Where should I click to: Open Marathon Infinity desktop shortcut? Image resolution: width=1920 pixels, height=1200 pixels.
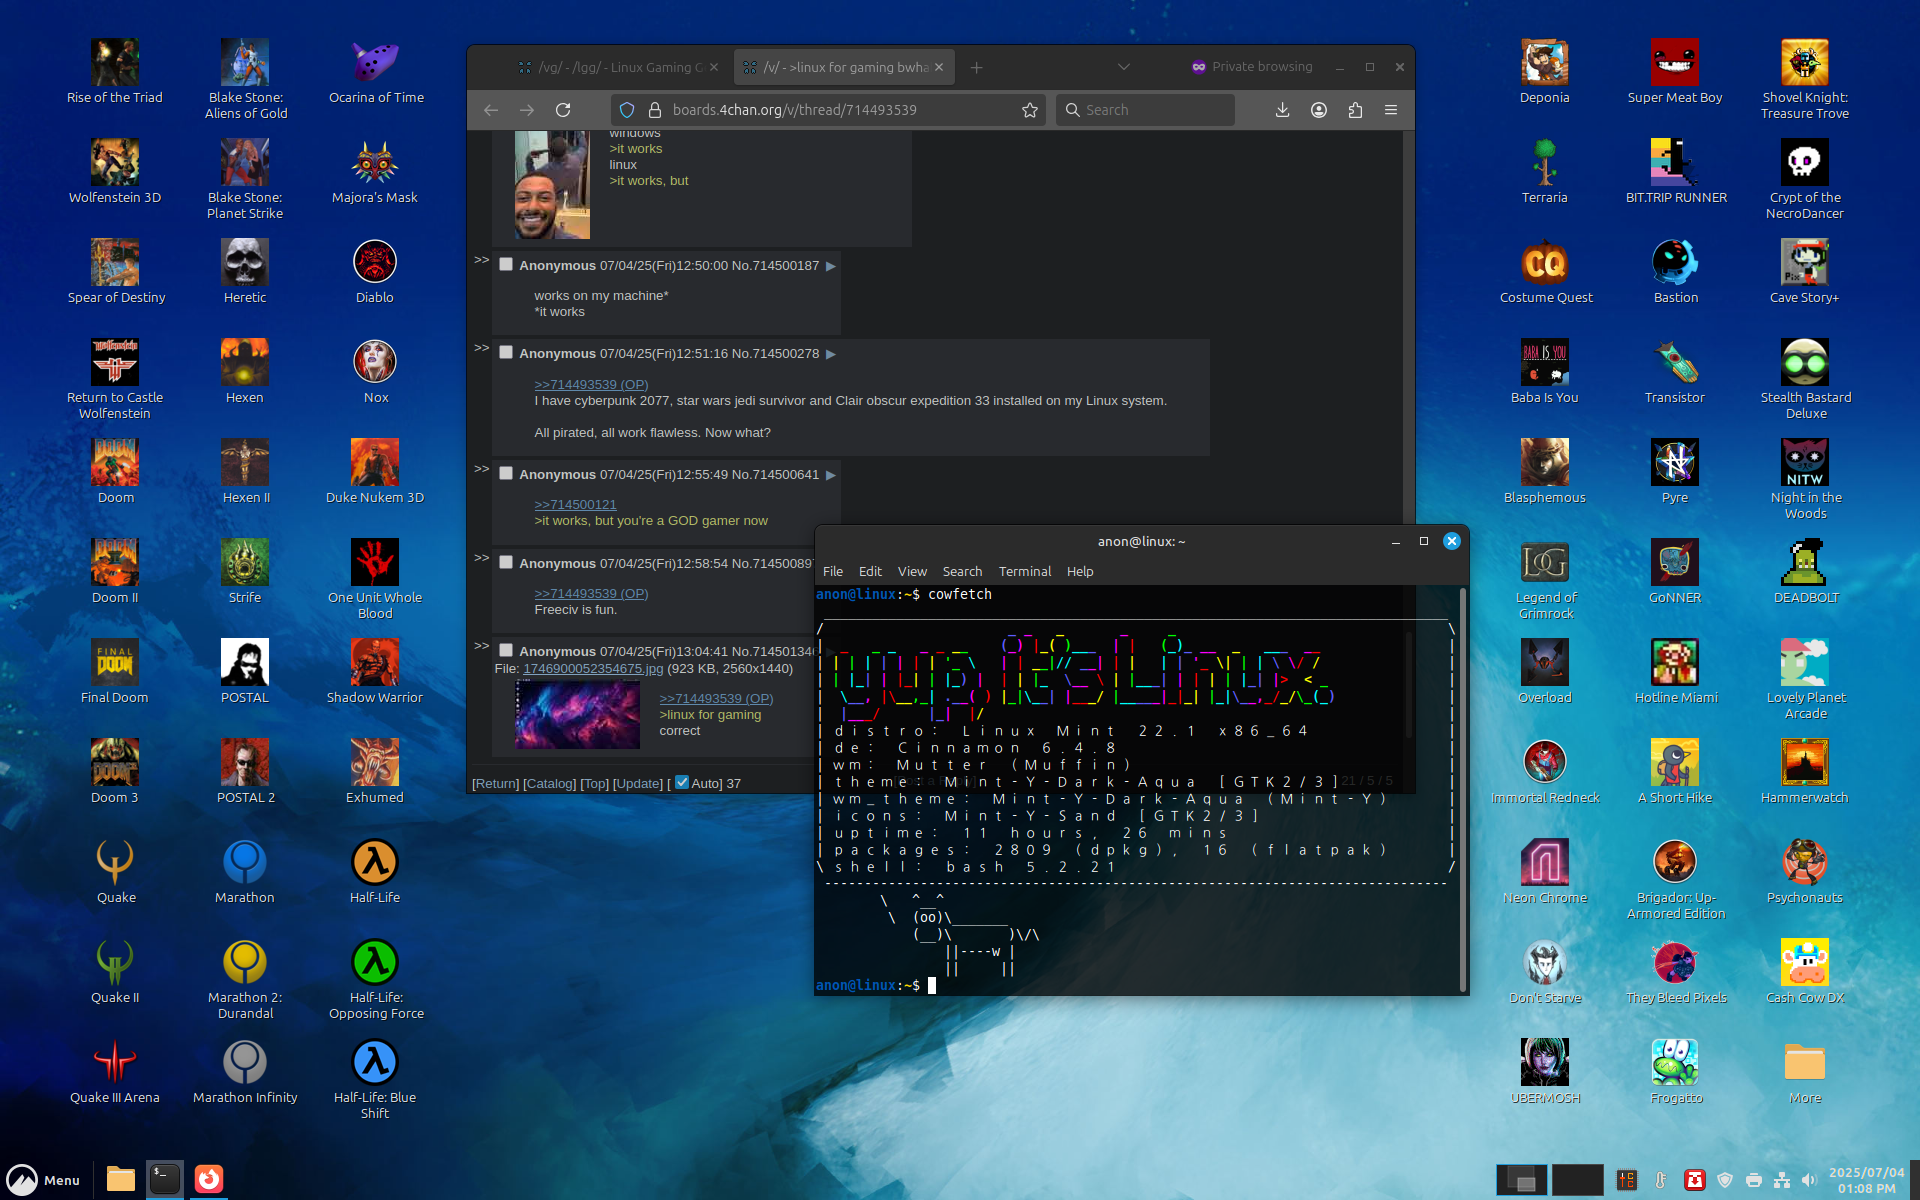(x=245, y=1071)
